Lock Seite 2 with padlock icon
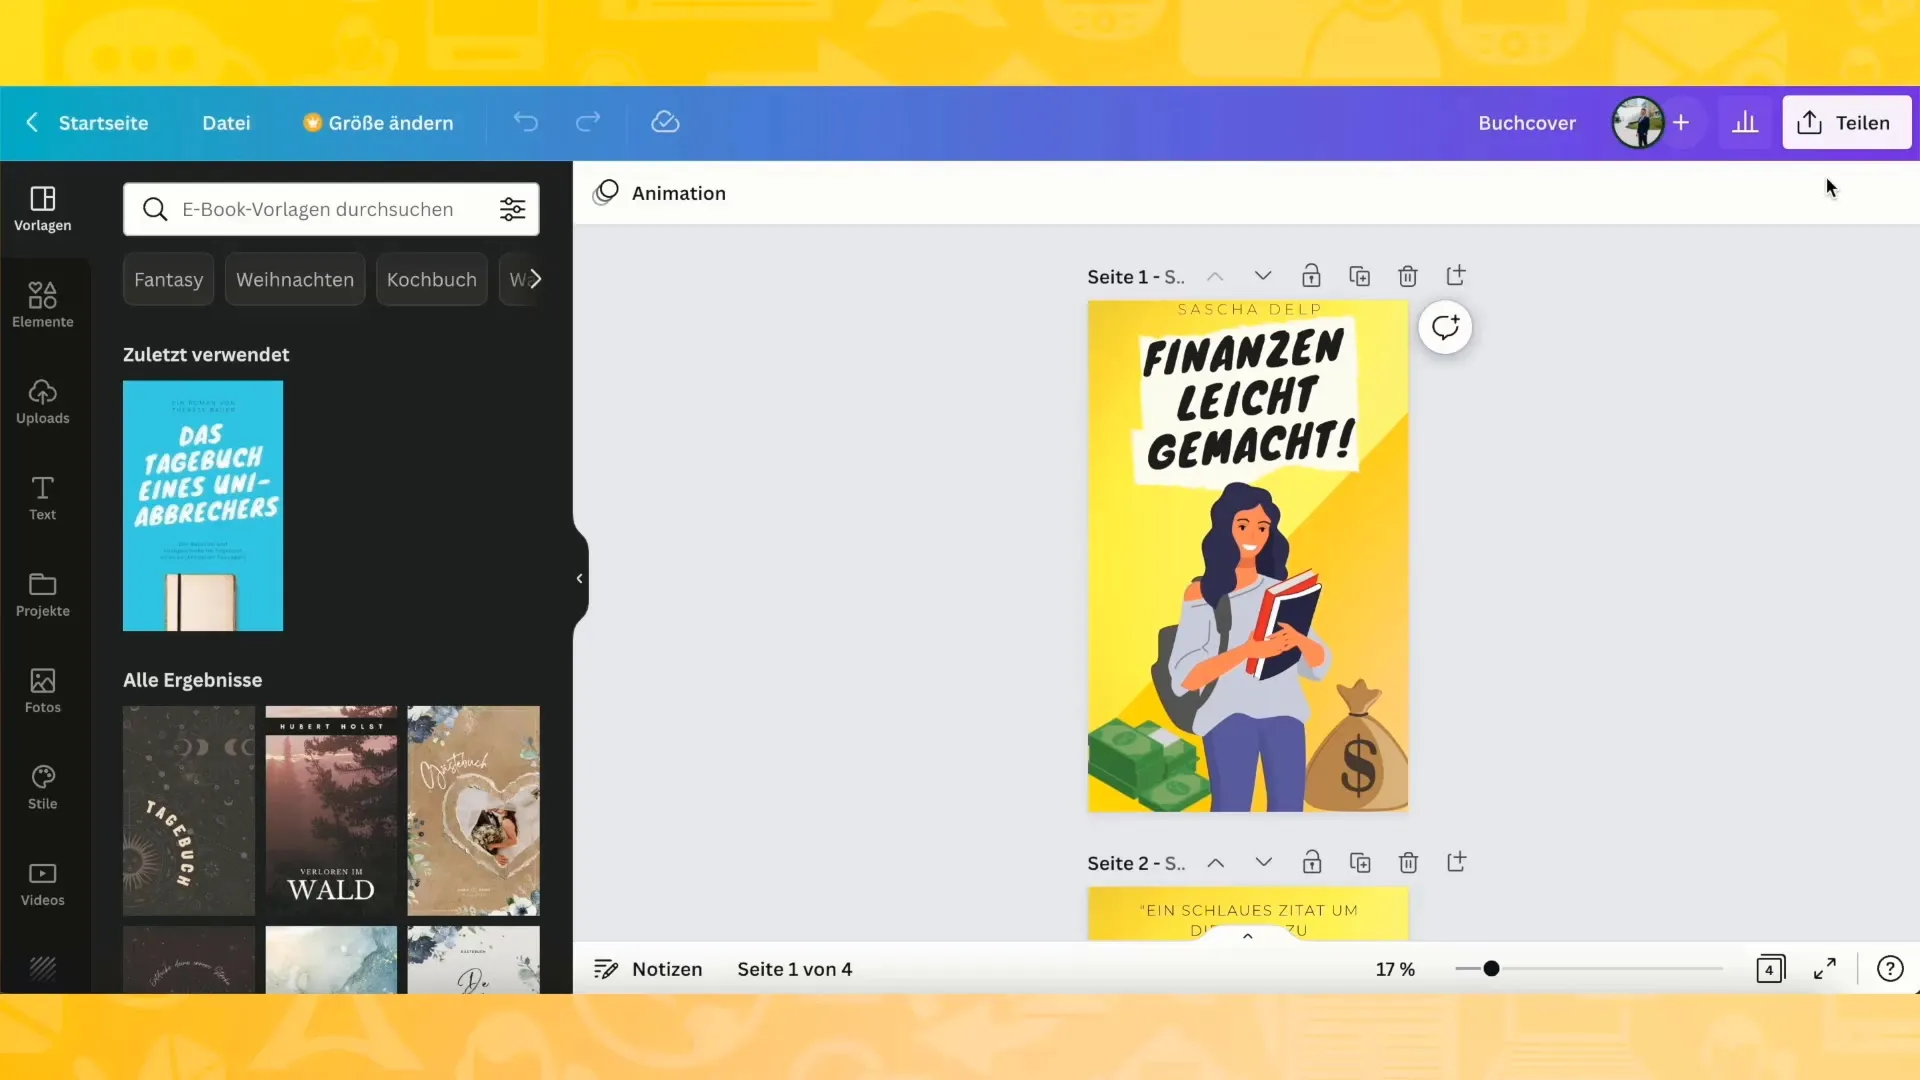 tap(1311, 861)
